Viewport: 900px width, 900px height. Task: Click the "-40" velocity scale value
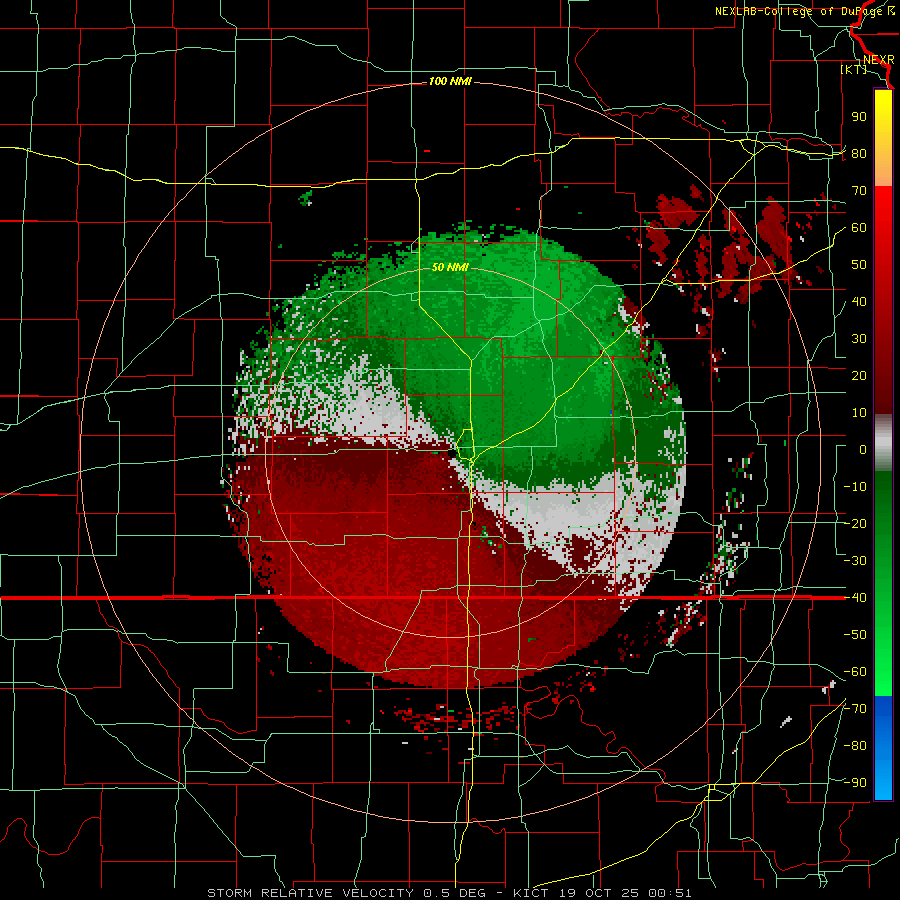[855, 598]
